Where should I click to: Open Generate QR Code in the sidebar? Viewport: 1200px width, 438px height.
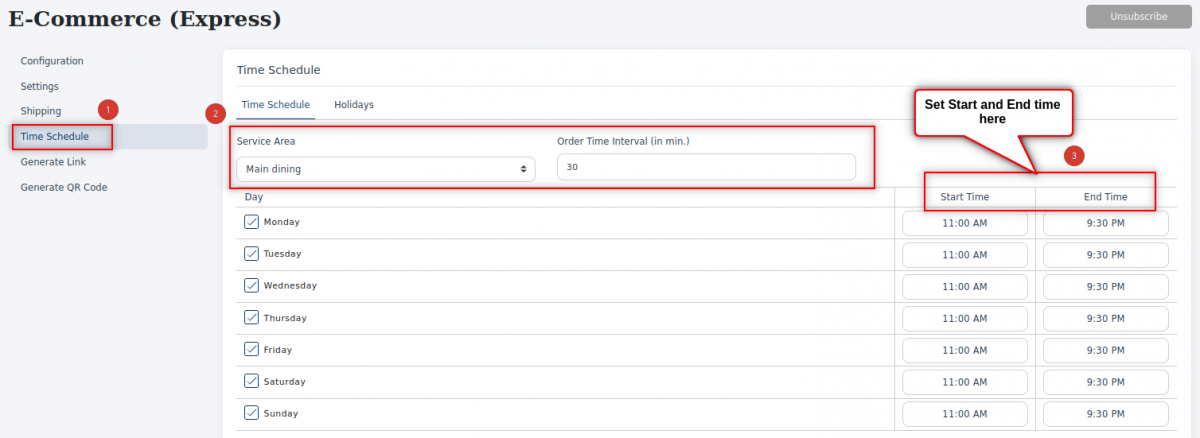[x=64, y=187]
